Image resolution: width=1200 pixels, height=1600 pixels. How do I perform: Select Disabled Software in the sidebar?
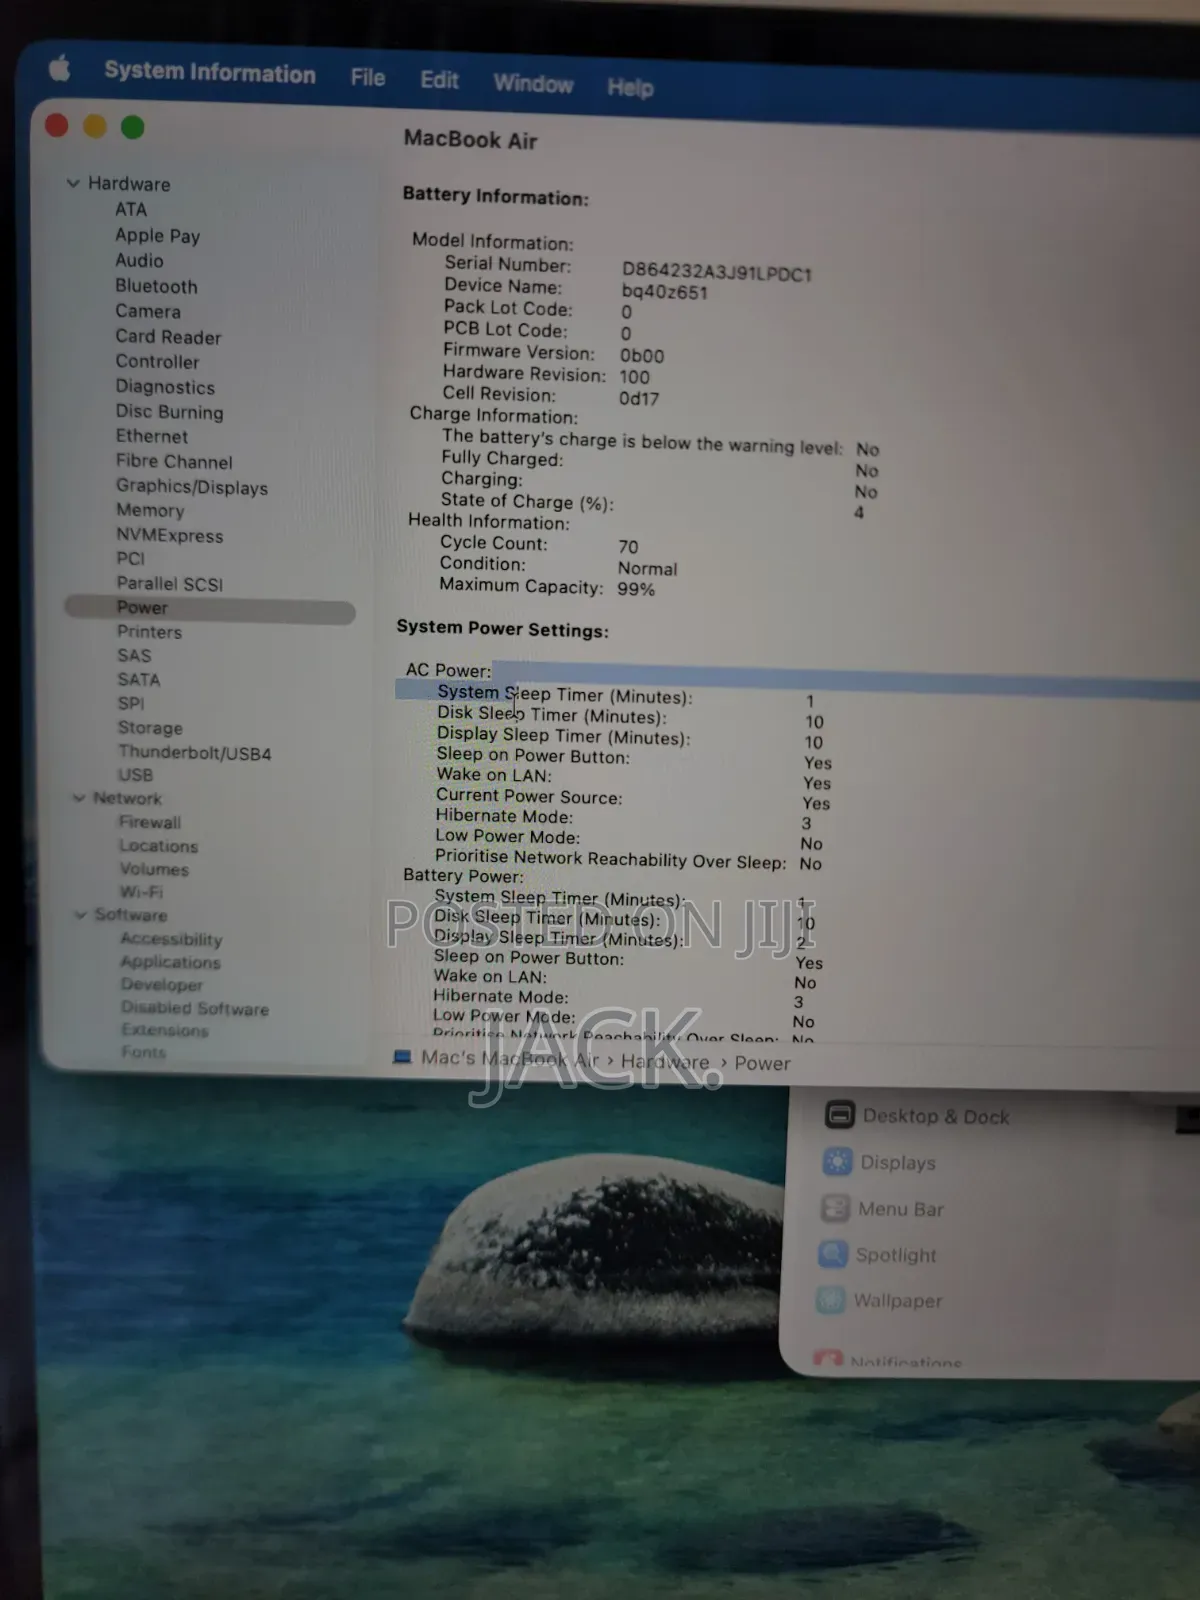pyautogui.click(x=195, y=1008)
